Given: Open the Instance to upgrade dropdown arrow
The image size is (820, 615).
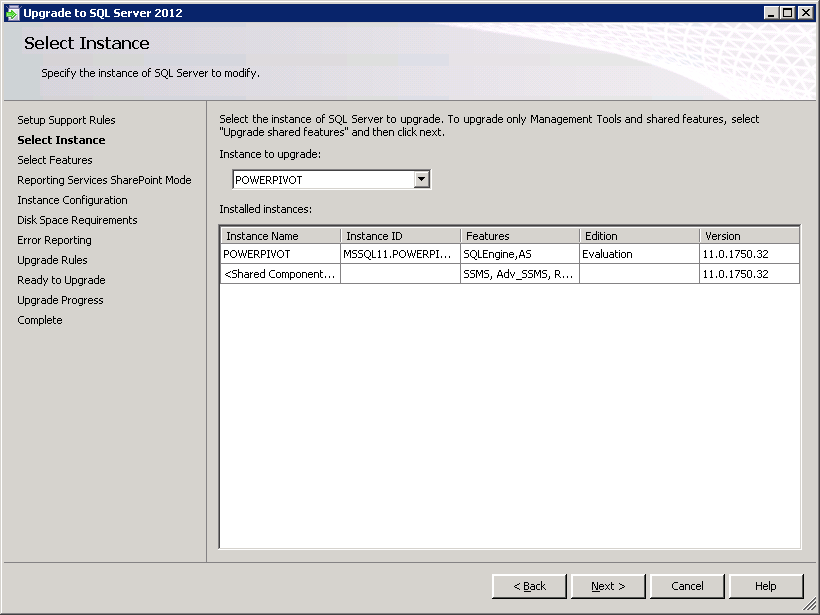Looking at the screenshot, I should (x=422, y=179).
